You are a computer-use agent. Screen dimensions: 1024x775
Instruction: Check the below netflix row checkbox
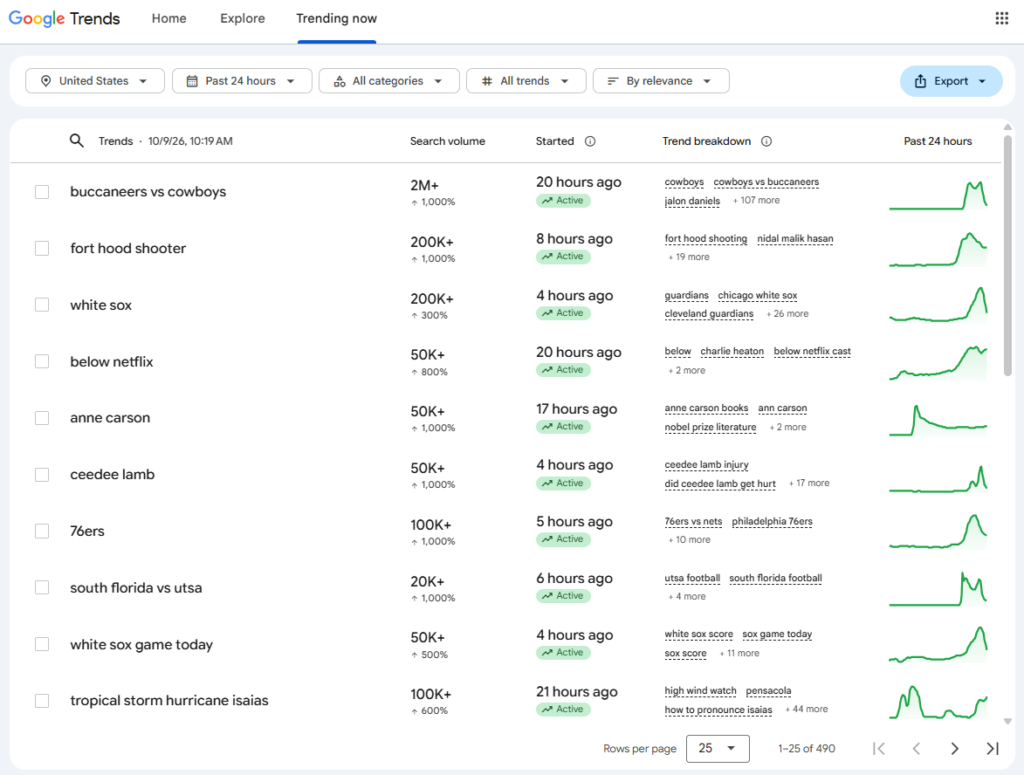(42, 362)
